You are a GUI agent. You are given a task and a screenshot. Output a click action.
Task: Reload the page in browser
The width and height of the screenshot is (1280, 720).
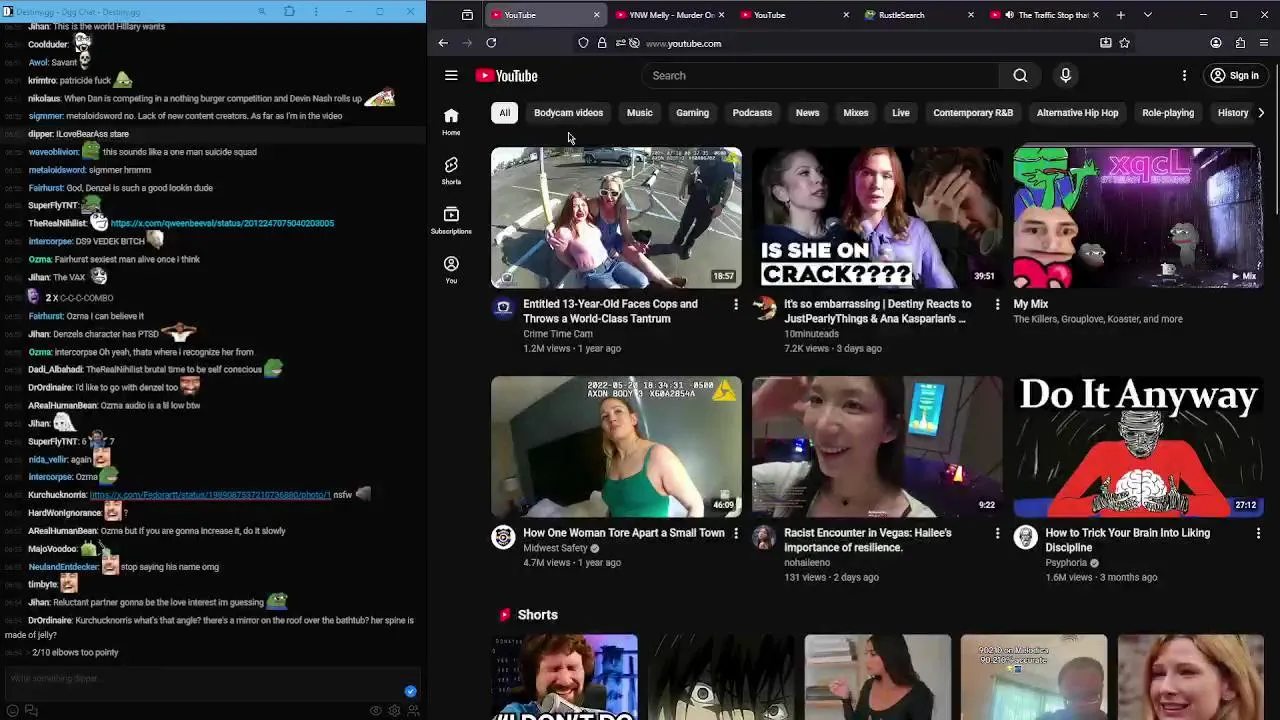[x=491, y=43]
